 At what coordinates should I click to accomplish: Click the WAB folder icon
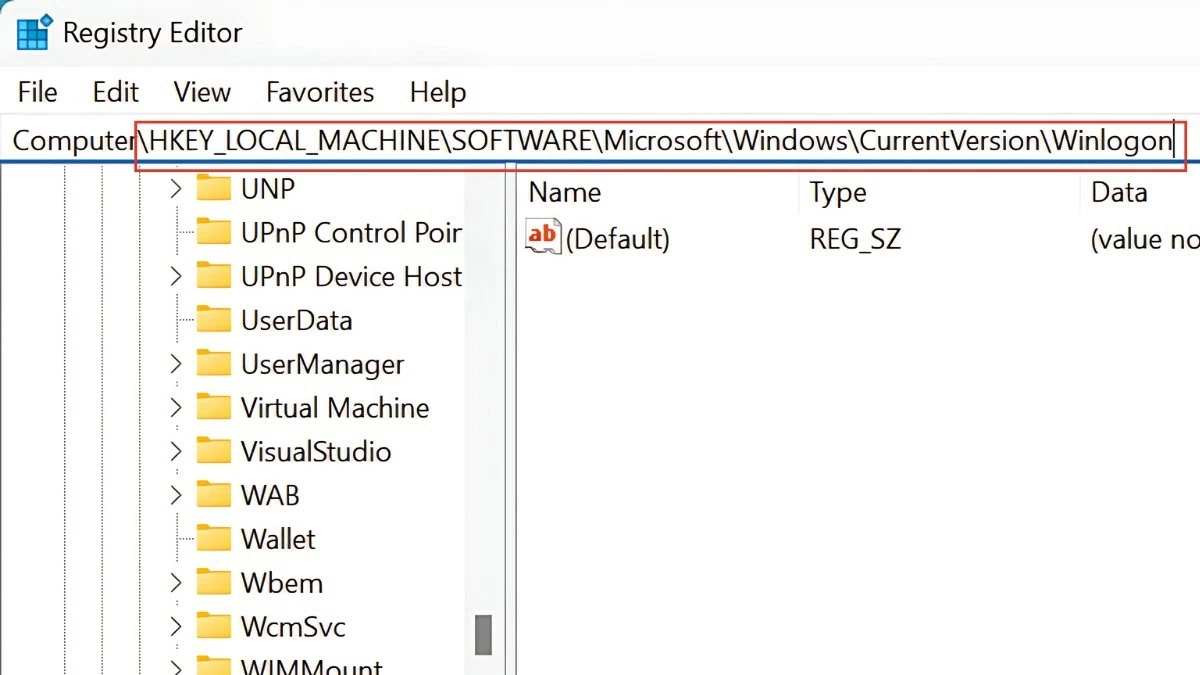point(215,494)
